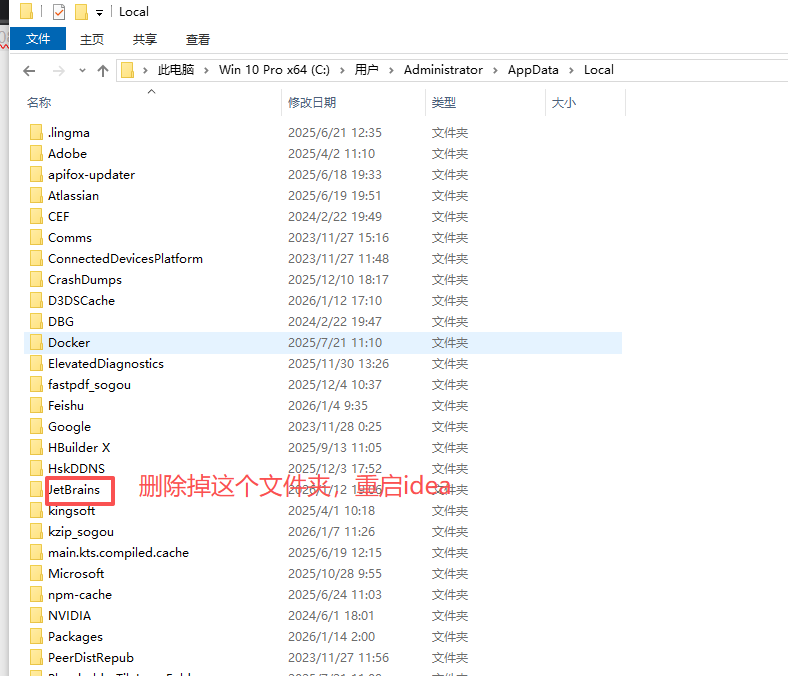Expand chevron after Win 10 Pro x64 (C:)
The width and height of the screenshot is (788, 676).
click(x=342, y=70)
